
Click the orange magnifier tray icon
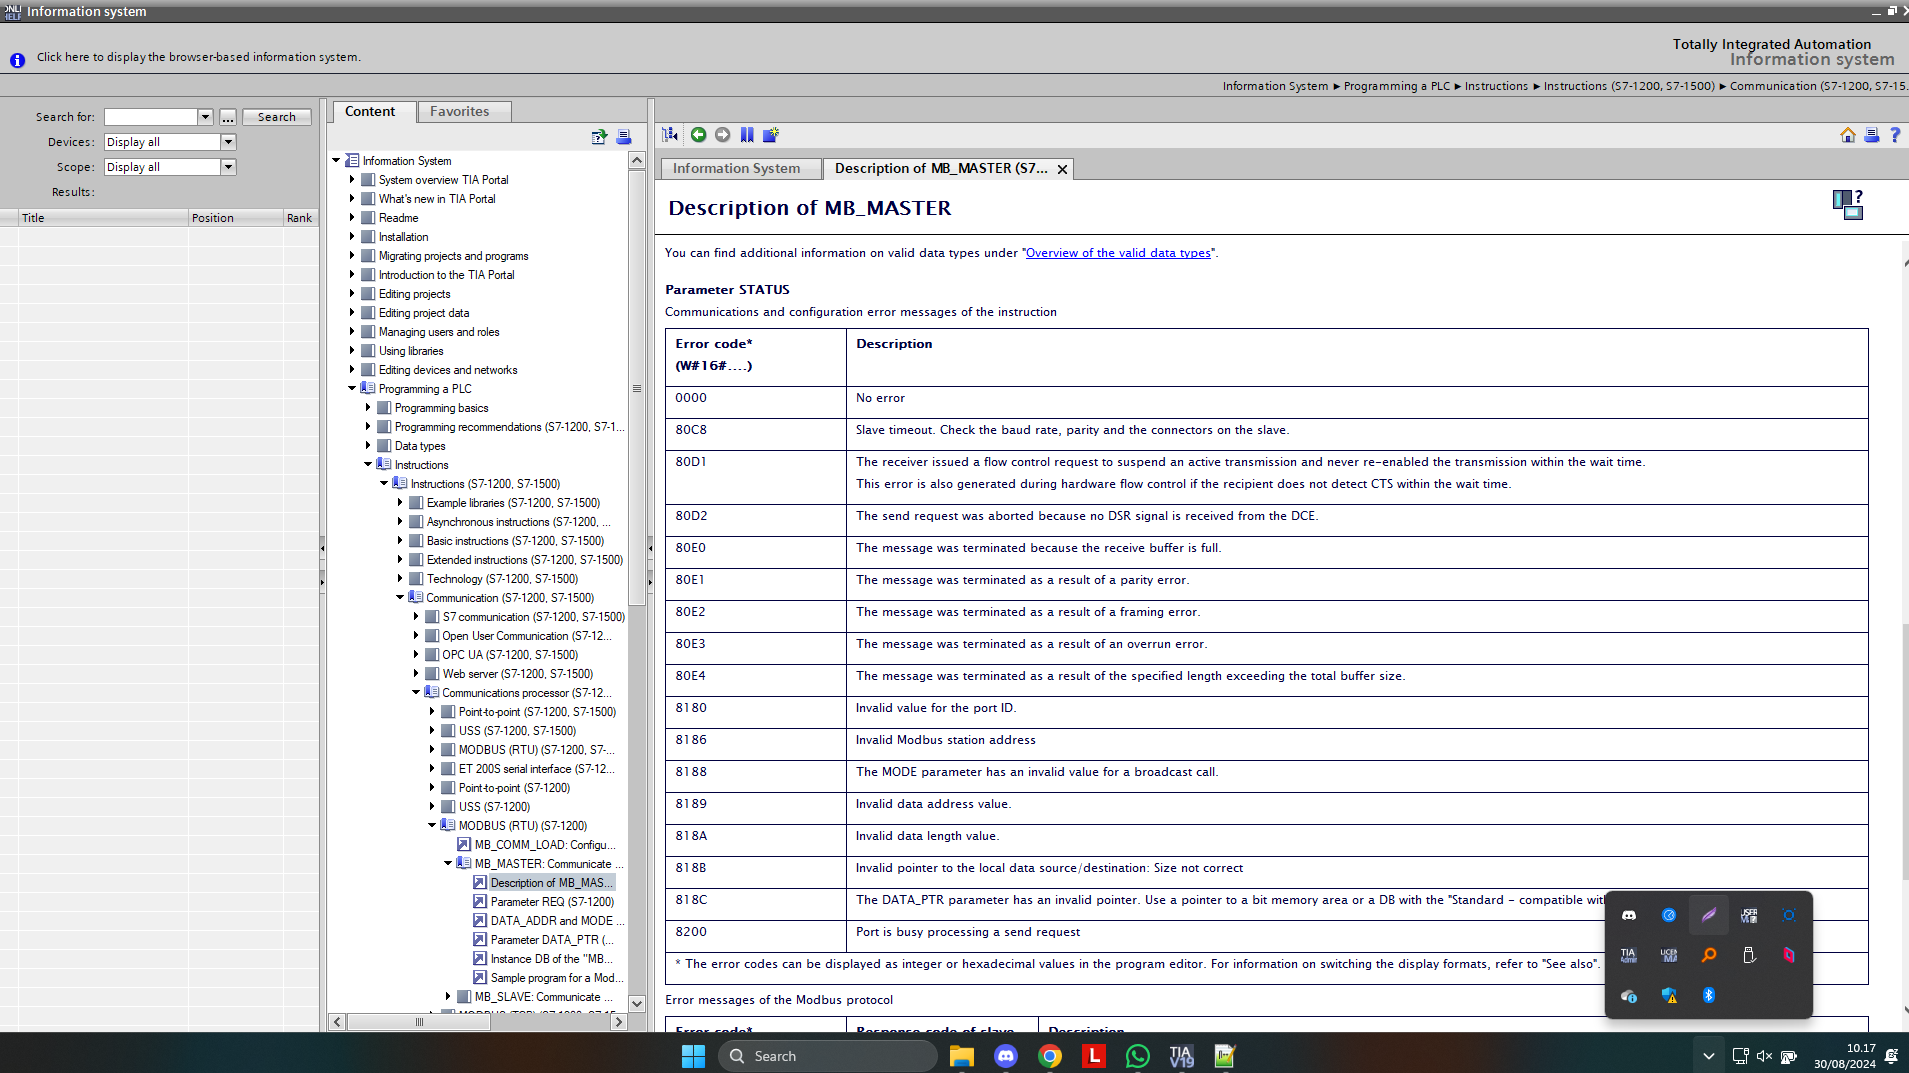1708,955
